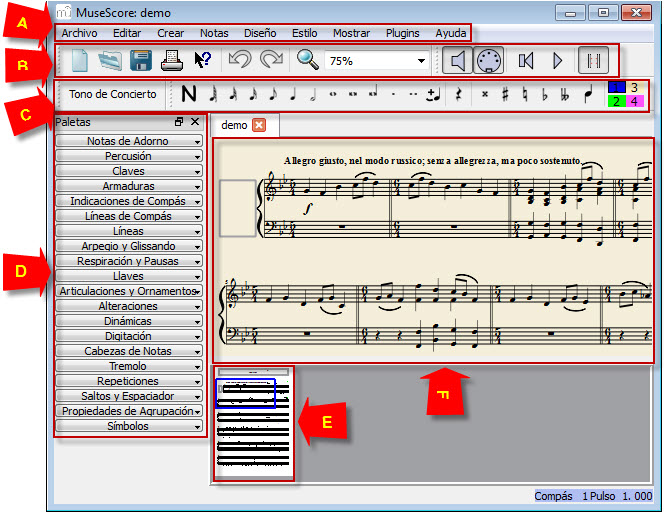The width and height of the screenshot is (665, 514).
Task: Redo action with the curved right arrow
Action: coord(271,60)
